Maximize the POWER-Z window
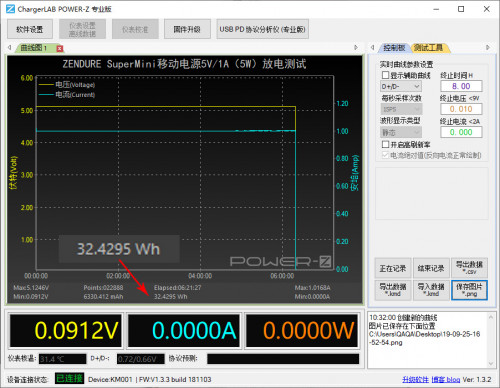Viewport: 500px width, 388px height. click(461, 9)
